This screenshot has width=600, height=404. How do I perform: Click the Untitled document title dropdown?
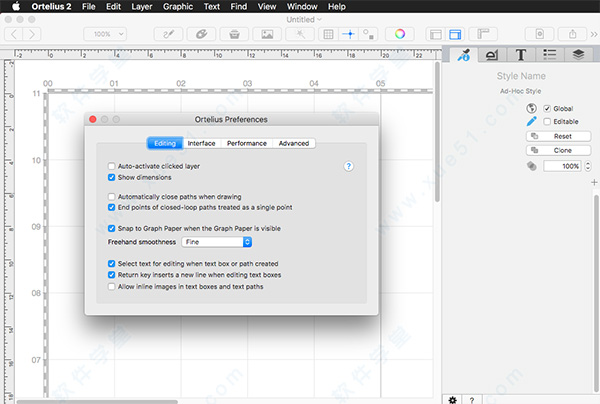click(x=304, y=20)
